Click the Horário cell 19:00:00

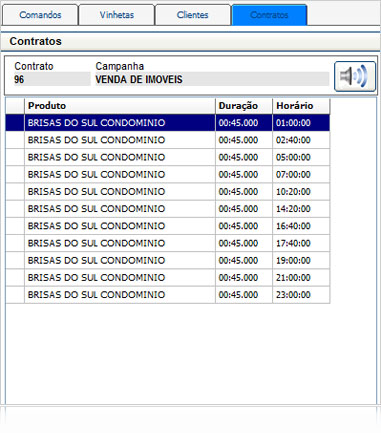(301, 260)
